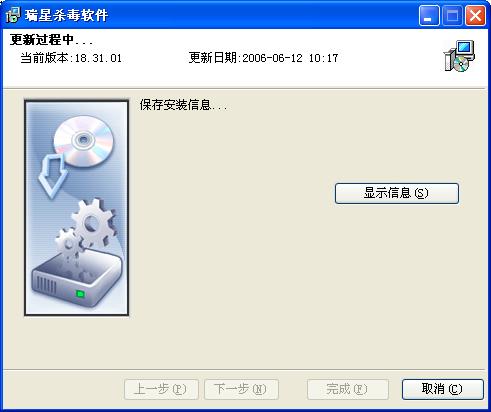Click the disabled 下一步 (N) button
The image size is (491, 412).
[x=241, y=389]
